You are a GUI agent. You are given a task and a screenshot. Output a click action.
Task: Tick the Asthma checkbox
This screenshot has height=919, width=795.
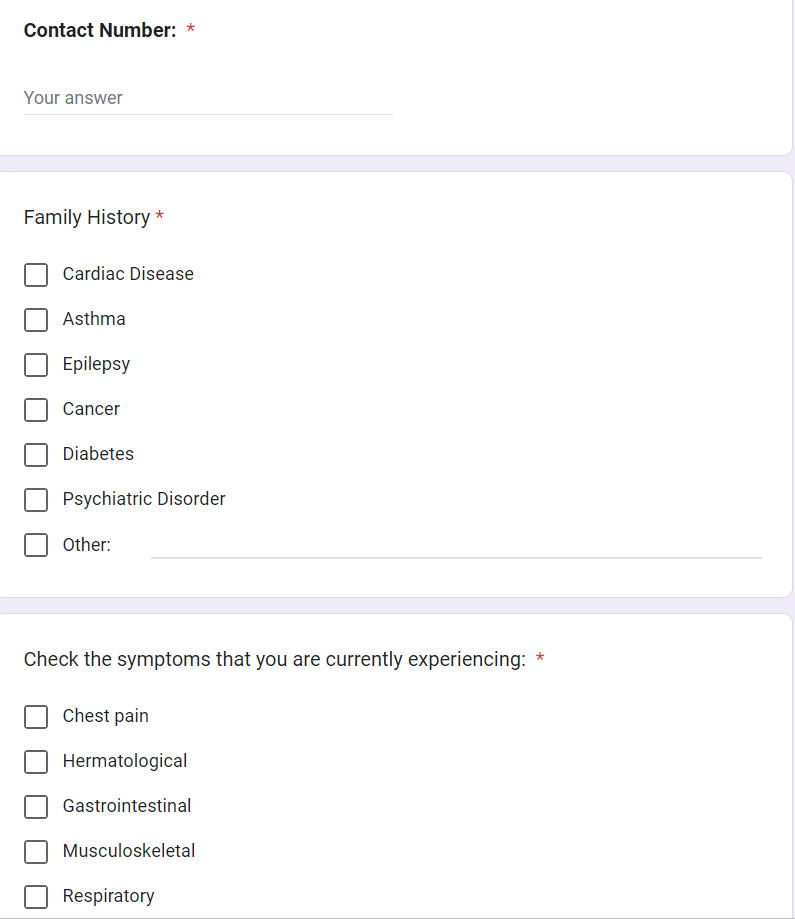pos(36,319)
